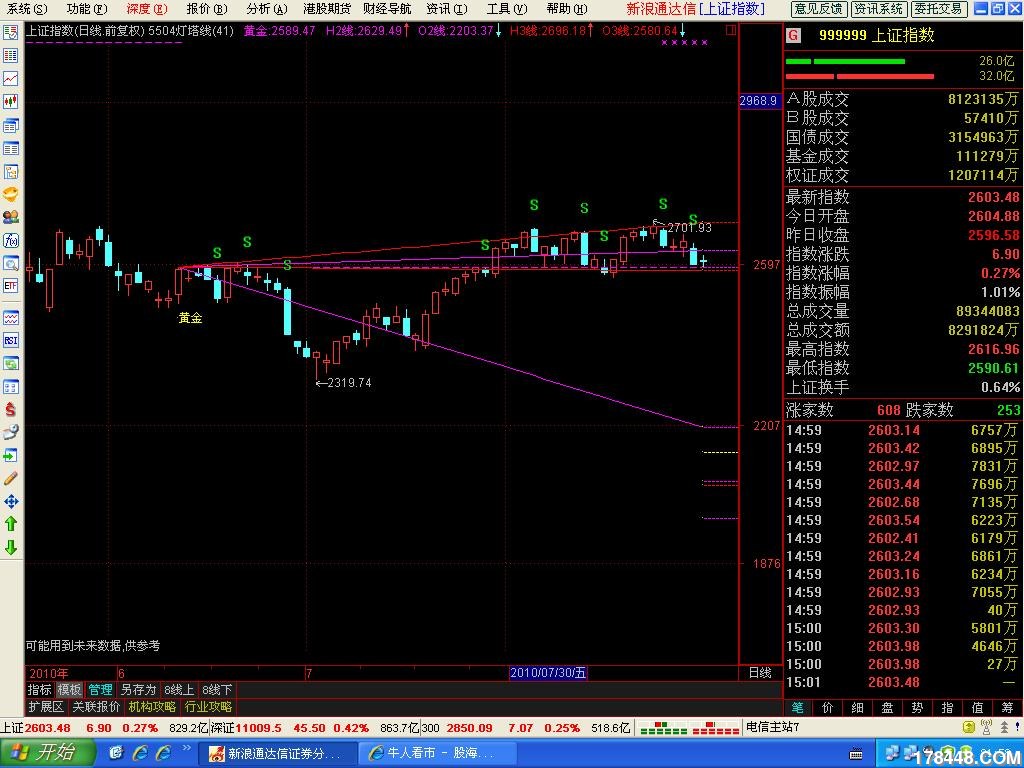Viewport: 1024px width, 768px height.
Task: Click the Windows 开始 start button
Action: (47, 753)
